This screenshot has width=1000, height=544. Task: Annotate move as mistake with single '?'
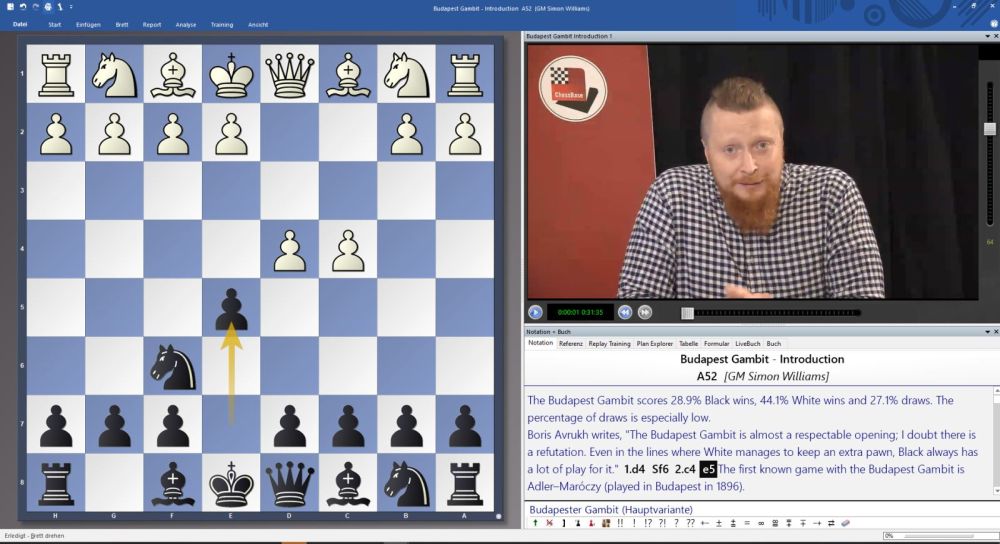[676, 523]
